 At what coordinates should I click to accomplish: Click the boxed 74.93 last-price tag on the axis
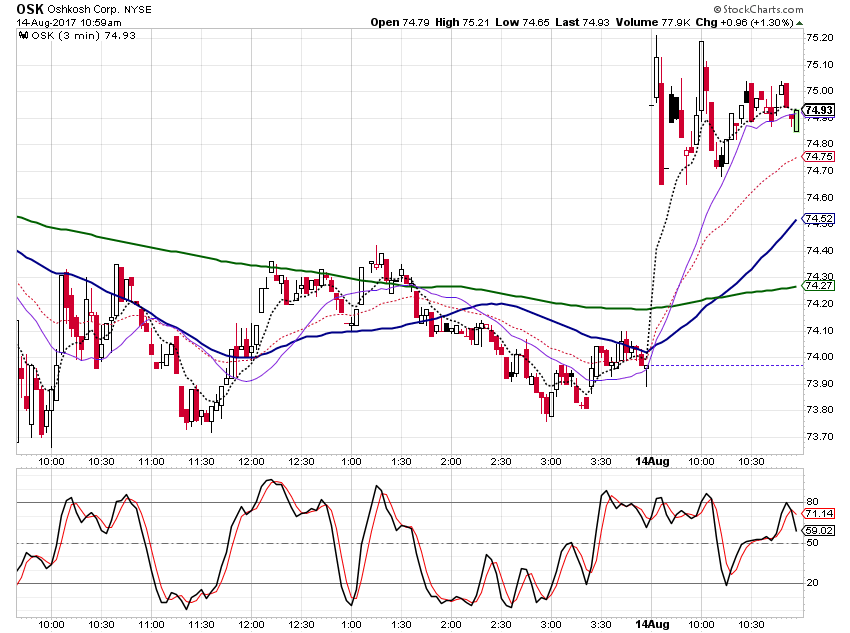[x=819, y=110]
